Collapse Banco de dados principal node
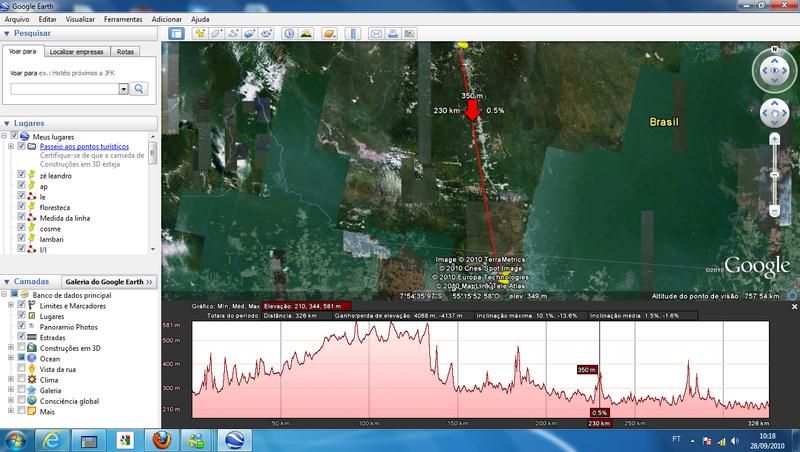The height and width of the screenshot is (452, 800). click(4, 294)
